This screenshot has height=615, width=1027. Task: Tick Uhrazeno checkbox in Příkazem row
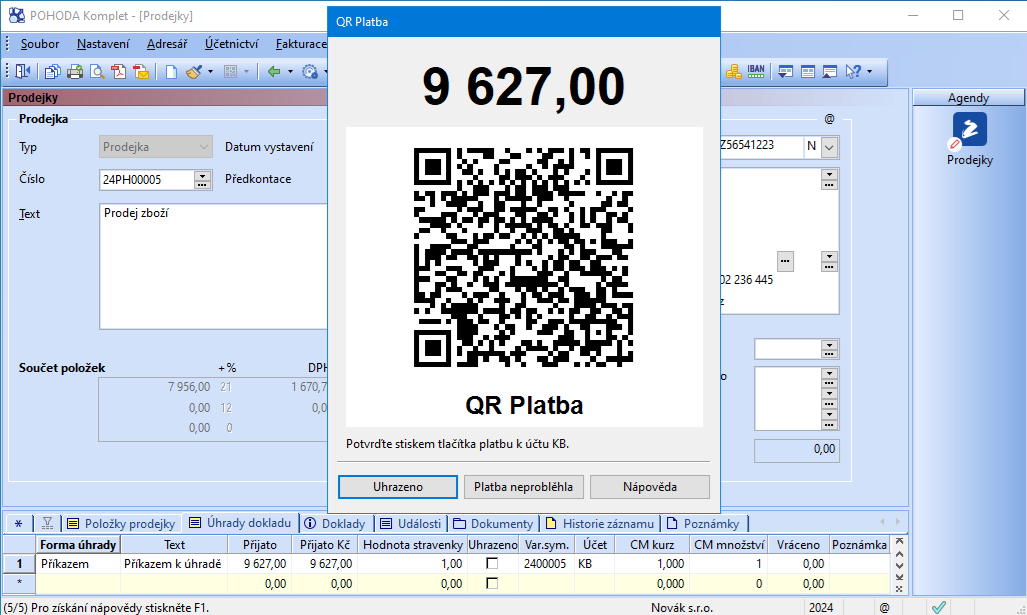(x=492, y=563)
